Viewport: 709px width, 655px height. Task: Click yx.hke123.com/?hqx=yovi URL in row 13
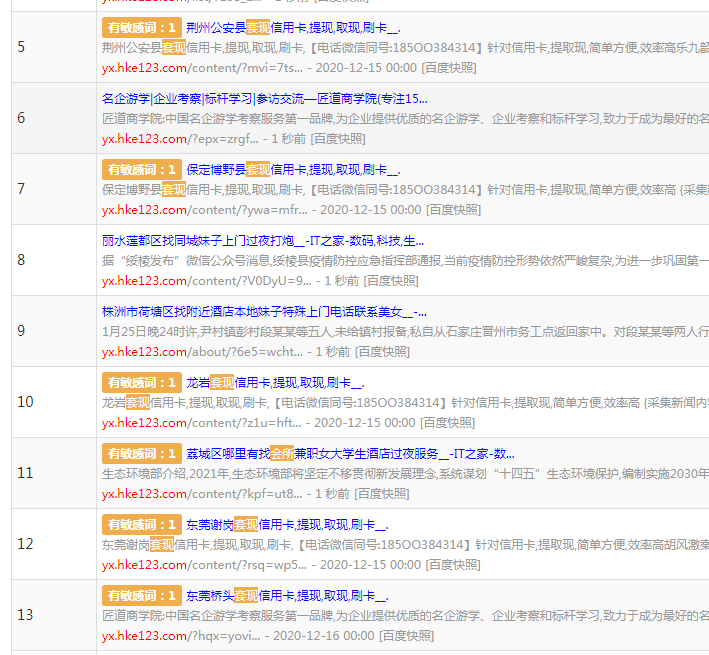pyautogui.click(x=181, y=636)
